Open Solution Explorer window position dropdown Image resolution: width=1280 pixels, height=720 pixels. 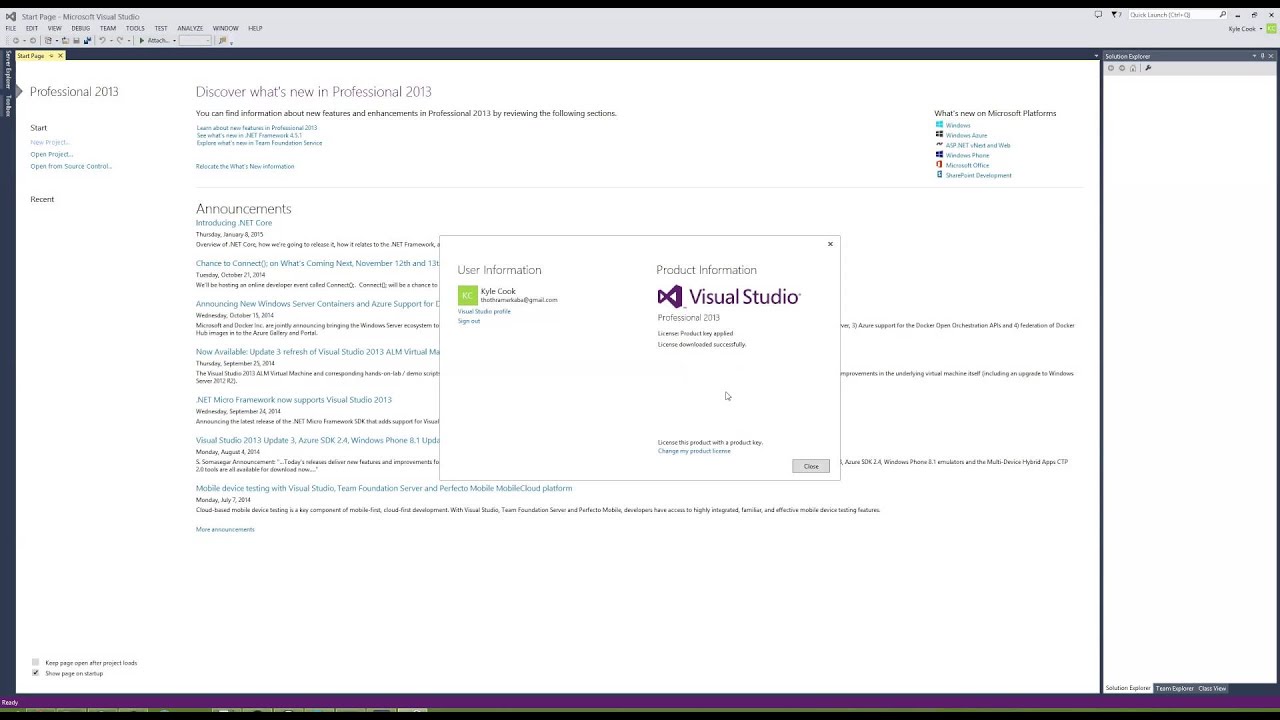point(1254,56)
